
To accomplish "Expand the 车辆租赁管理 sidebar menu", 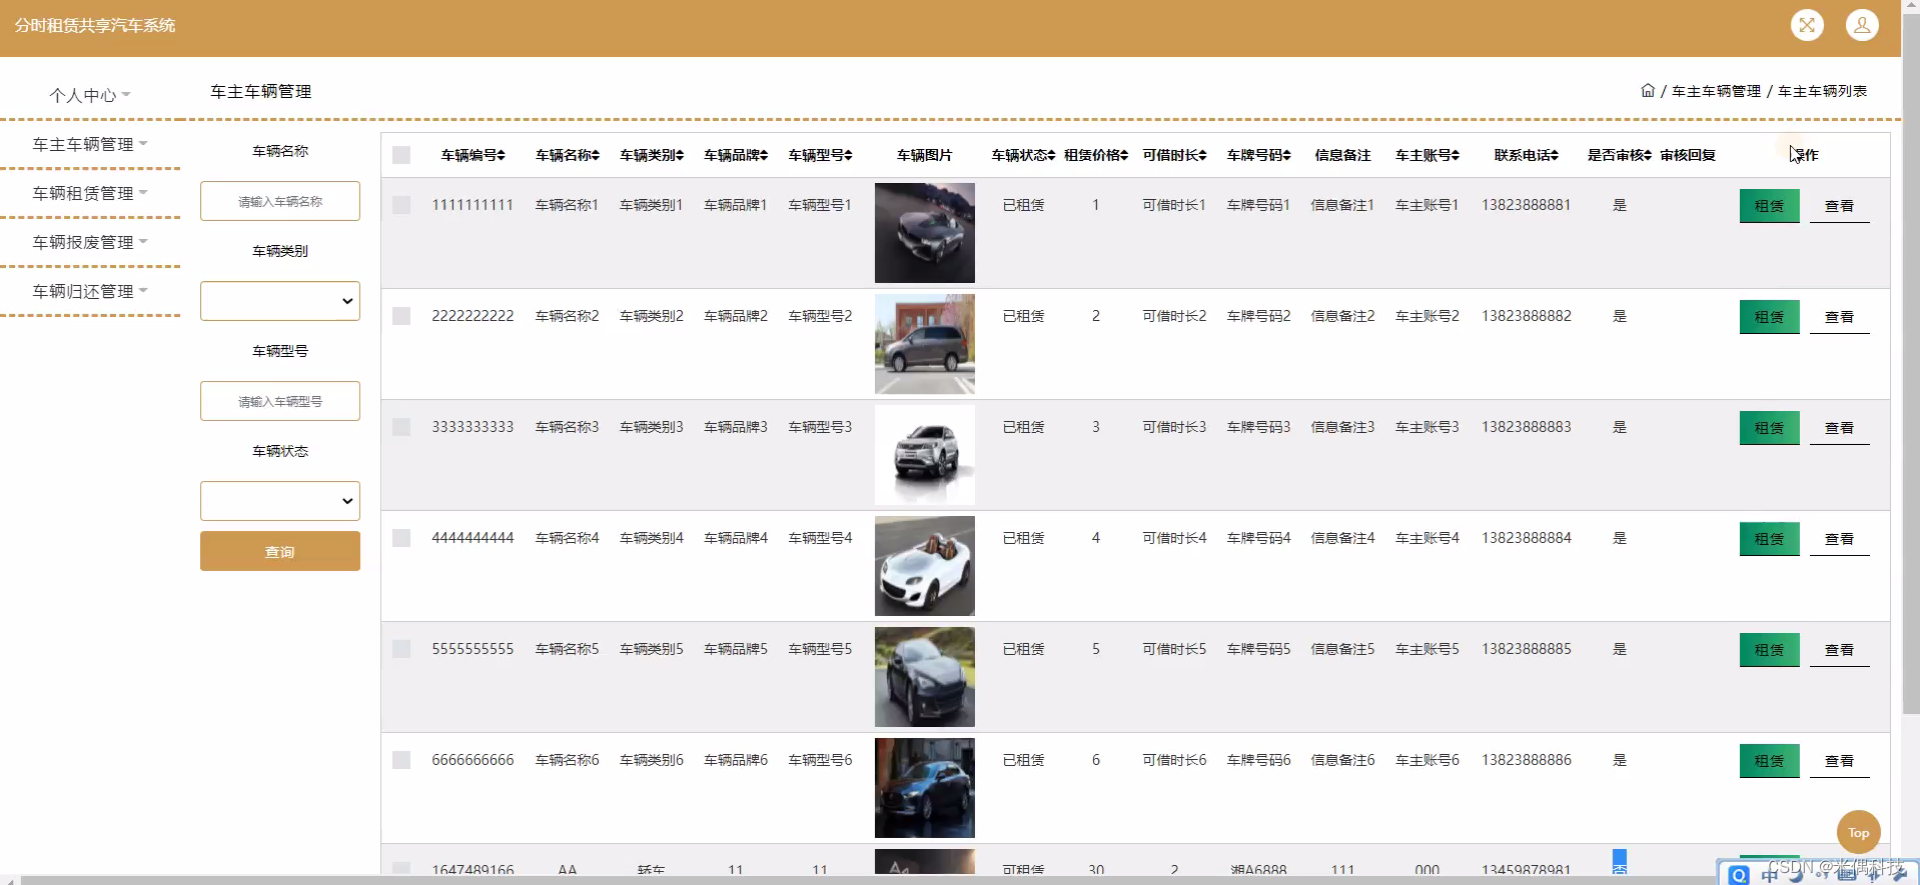I will (x=90, y=193).
